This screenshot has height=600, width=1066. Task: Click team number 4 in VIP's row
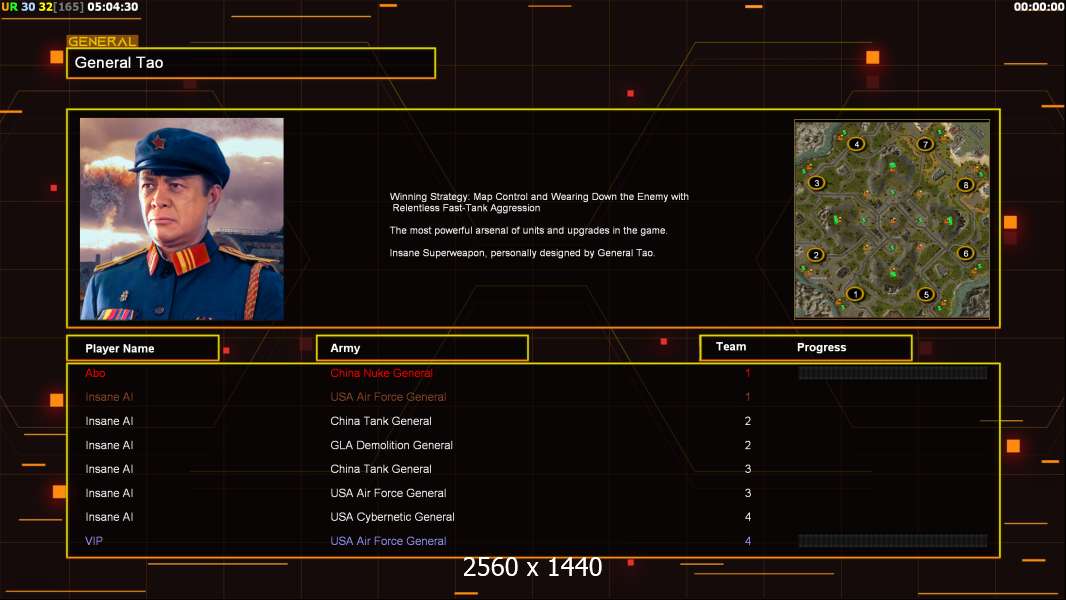click(748, 541)
